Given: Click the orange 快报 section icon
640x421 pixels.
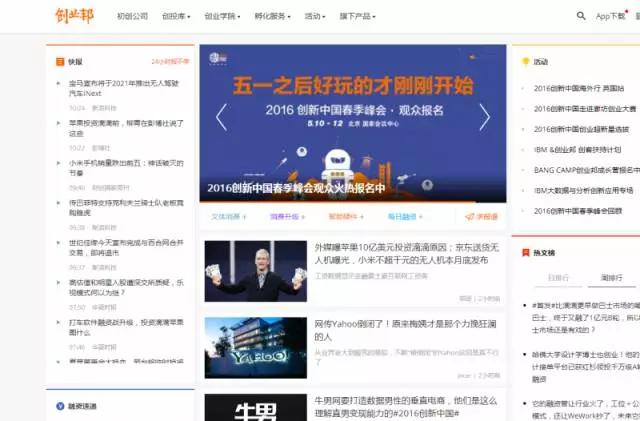Looking at the screenshot, I should [60, 62].
